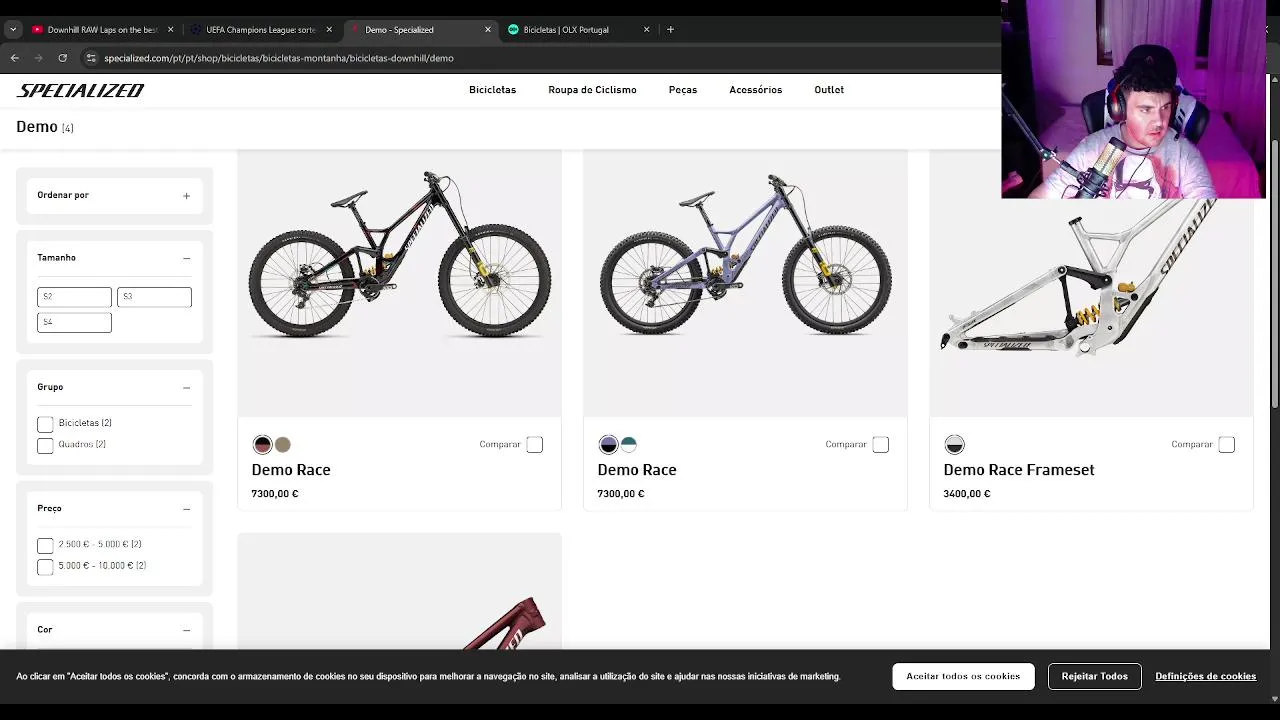Open the Peças menu
This screenshot has height=720, width=1280.
(x=683, y=90)
